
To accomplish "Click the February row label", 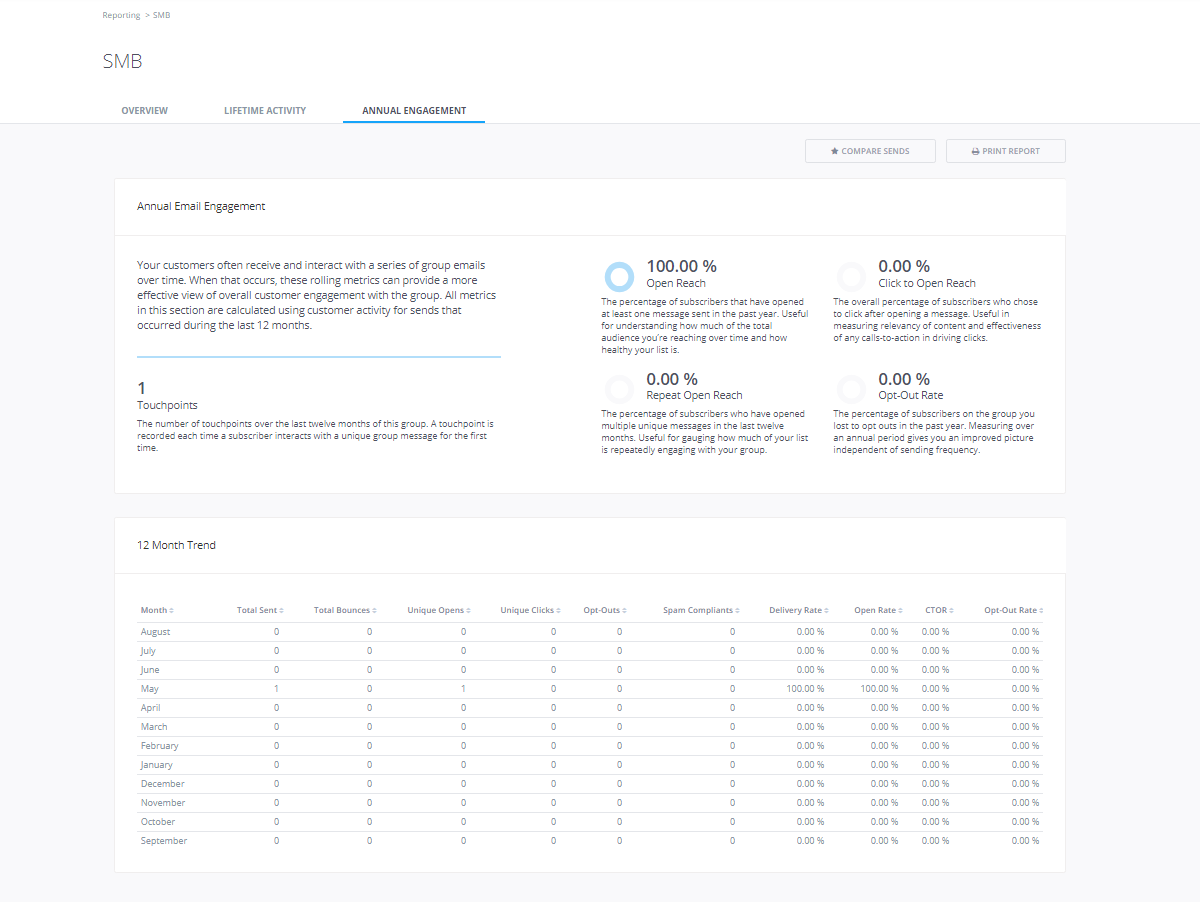I will 160,746.
